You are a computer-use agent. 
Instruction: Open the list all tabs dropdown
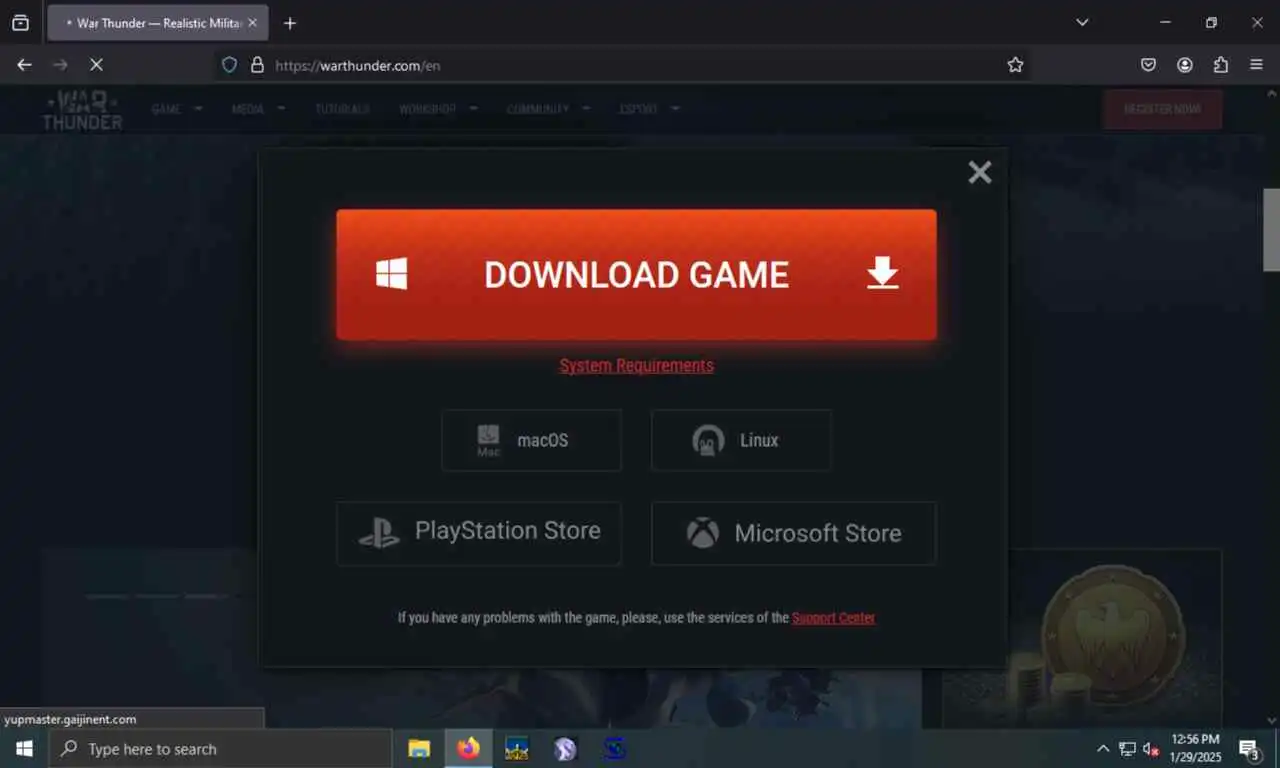click(x=1082, y=23)
